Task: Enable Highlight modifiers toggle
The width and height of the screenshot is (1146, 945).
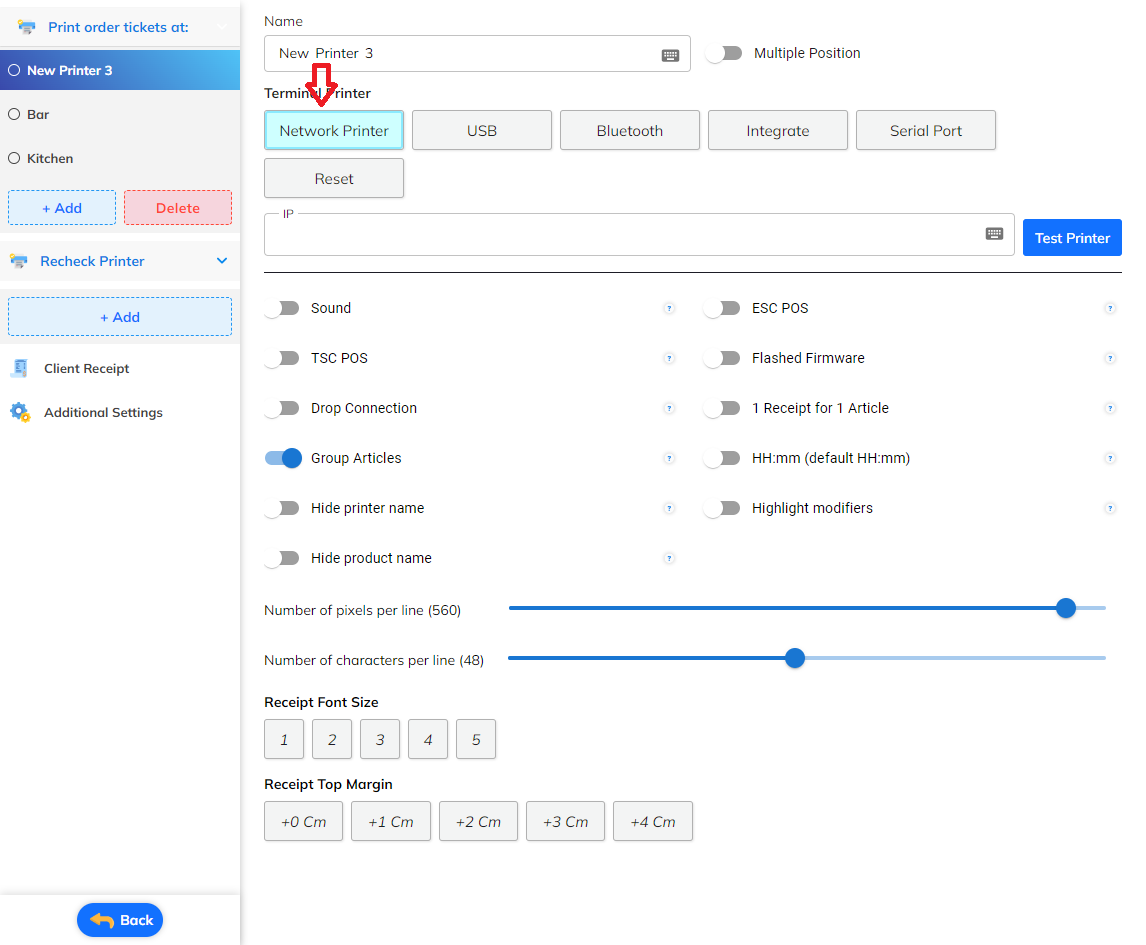Action: tap(722, 509)
